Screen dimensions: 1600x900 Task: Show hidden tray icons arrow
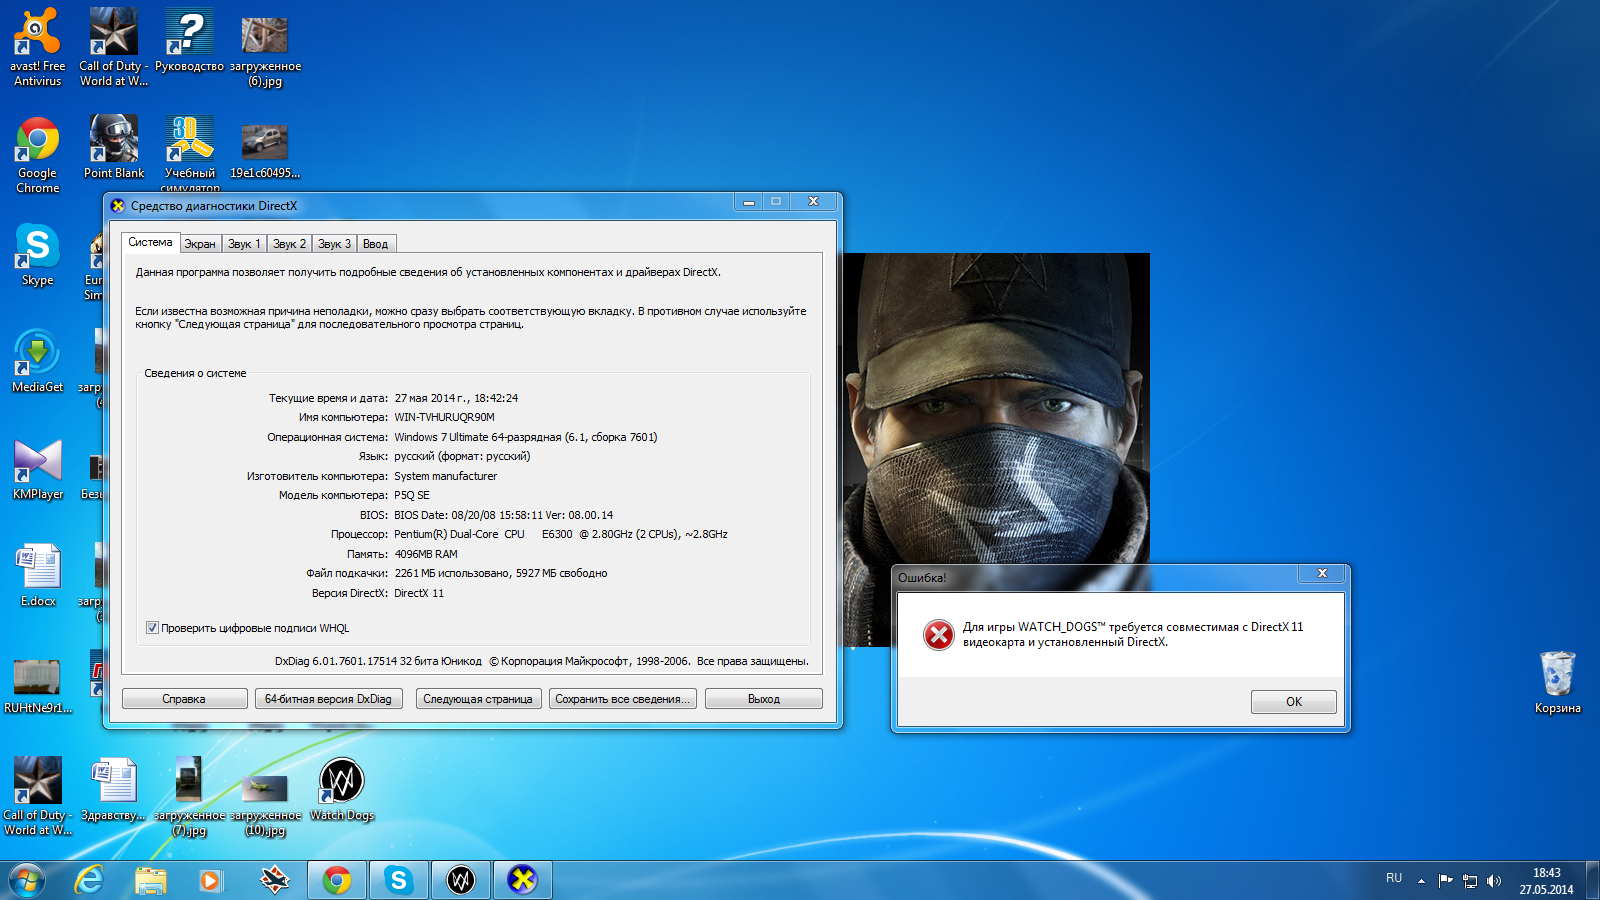tap(1421, 881)
